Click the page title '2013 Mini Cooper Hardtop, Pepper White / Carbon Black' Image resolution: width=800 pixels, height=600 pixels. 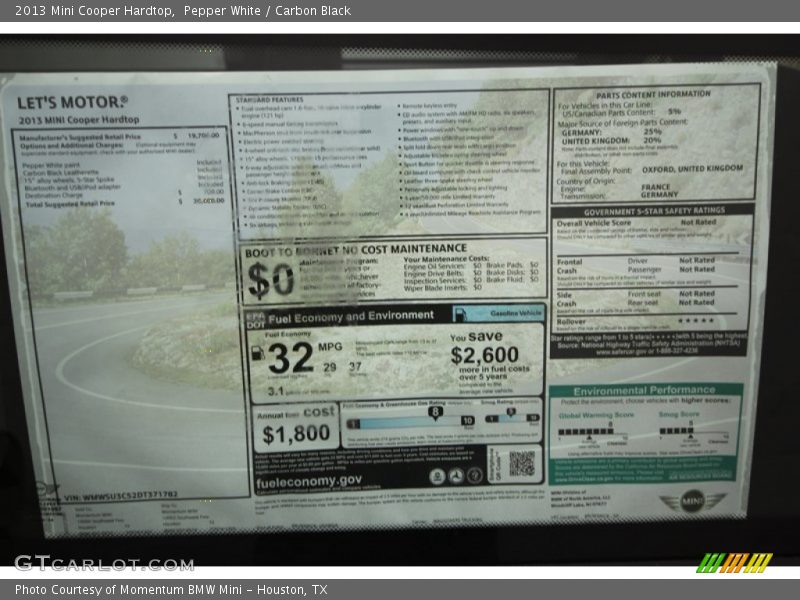coord(183,11)
